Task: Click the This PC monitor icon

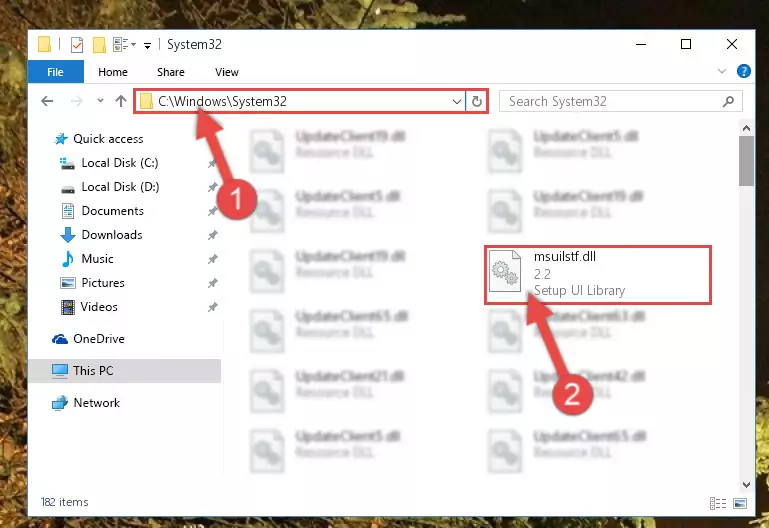Action: click(60, 371)
